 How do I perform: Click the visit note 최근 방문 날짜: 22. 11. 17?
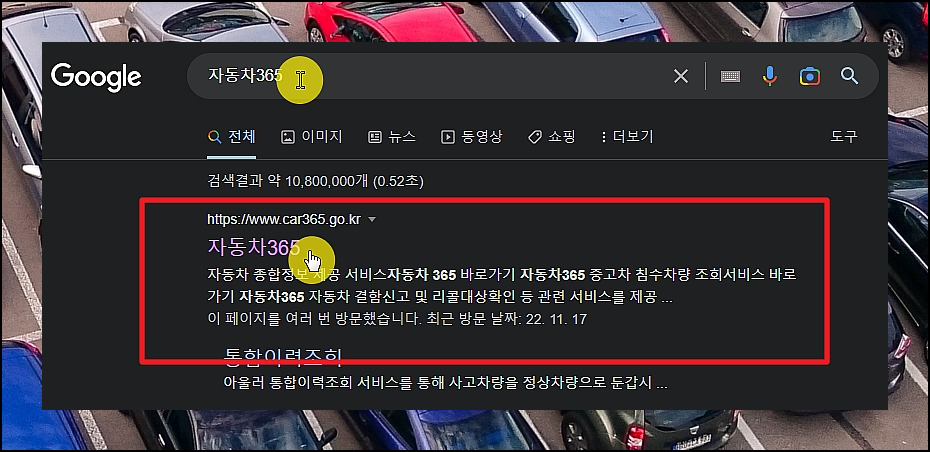point(507,319)
